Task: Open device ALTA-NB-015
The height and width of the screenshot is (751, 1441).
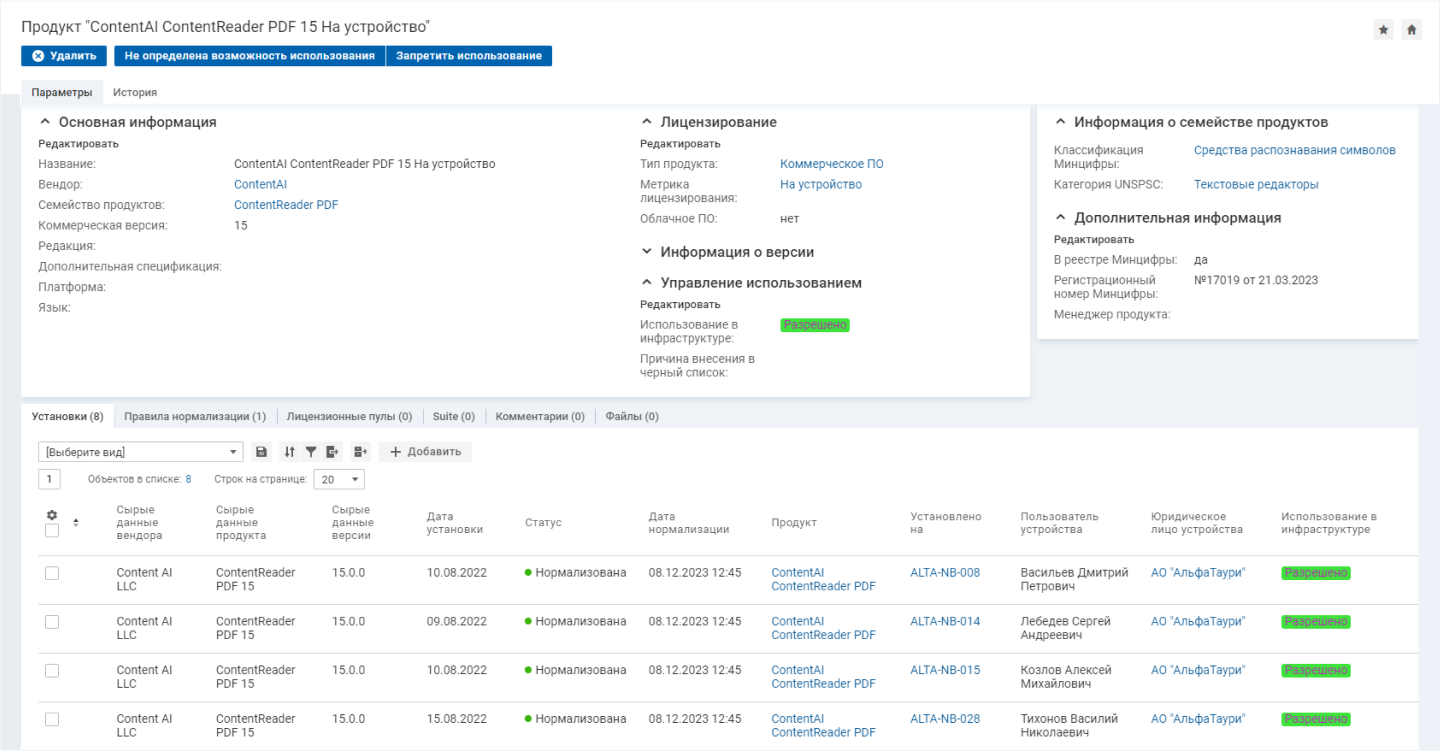Action: [x=945, y=670]
